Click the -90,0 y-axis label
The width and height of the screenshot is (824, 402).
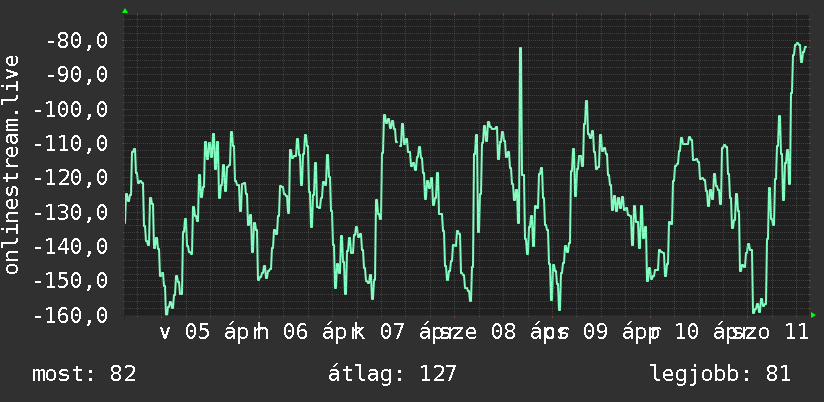77,75
